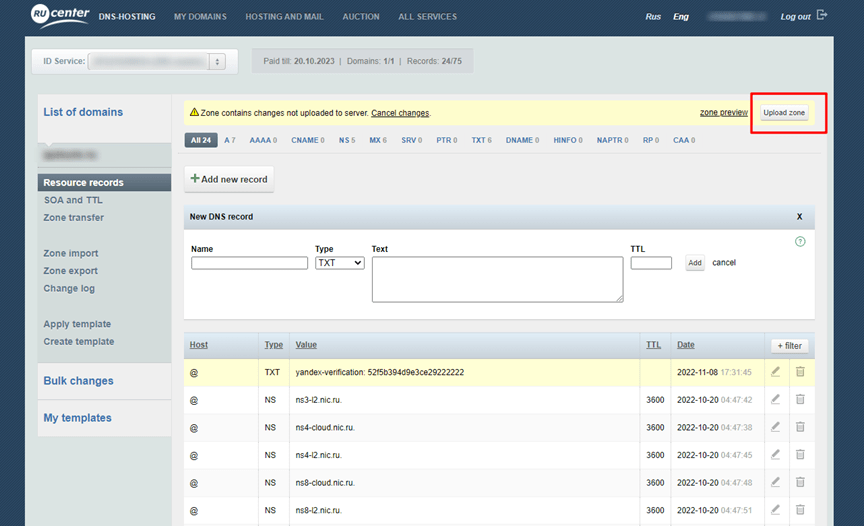Click the RU-center logo
Viewport: 864px width, 526px height.
[x=60, y=15]
